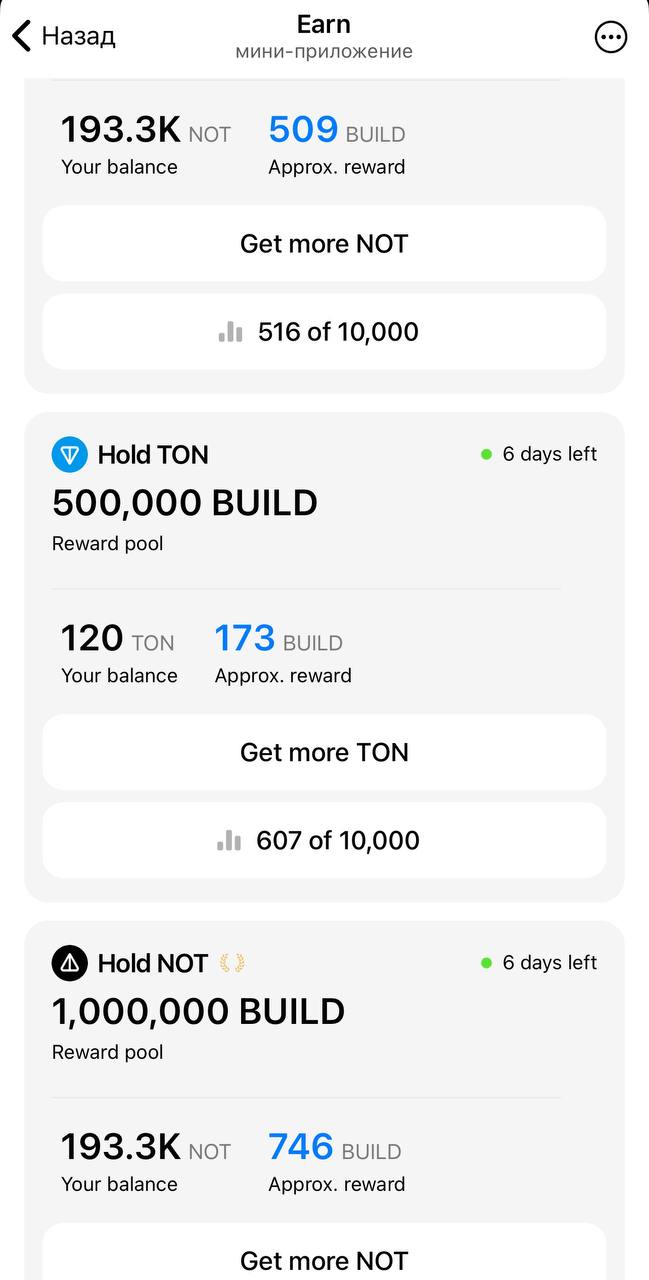Tap the blue TON diamond icon

click(69, 455)
